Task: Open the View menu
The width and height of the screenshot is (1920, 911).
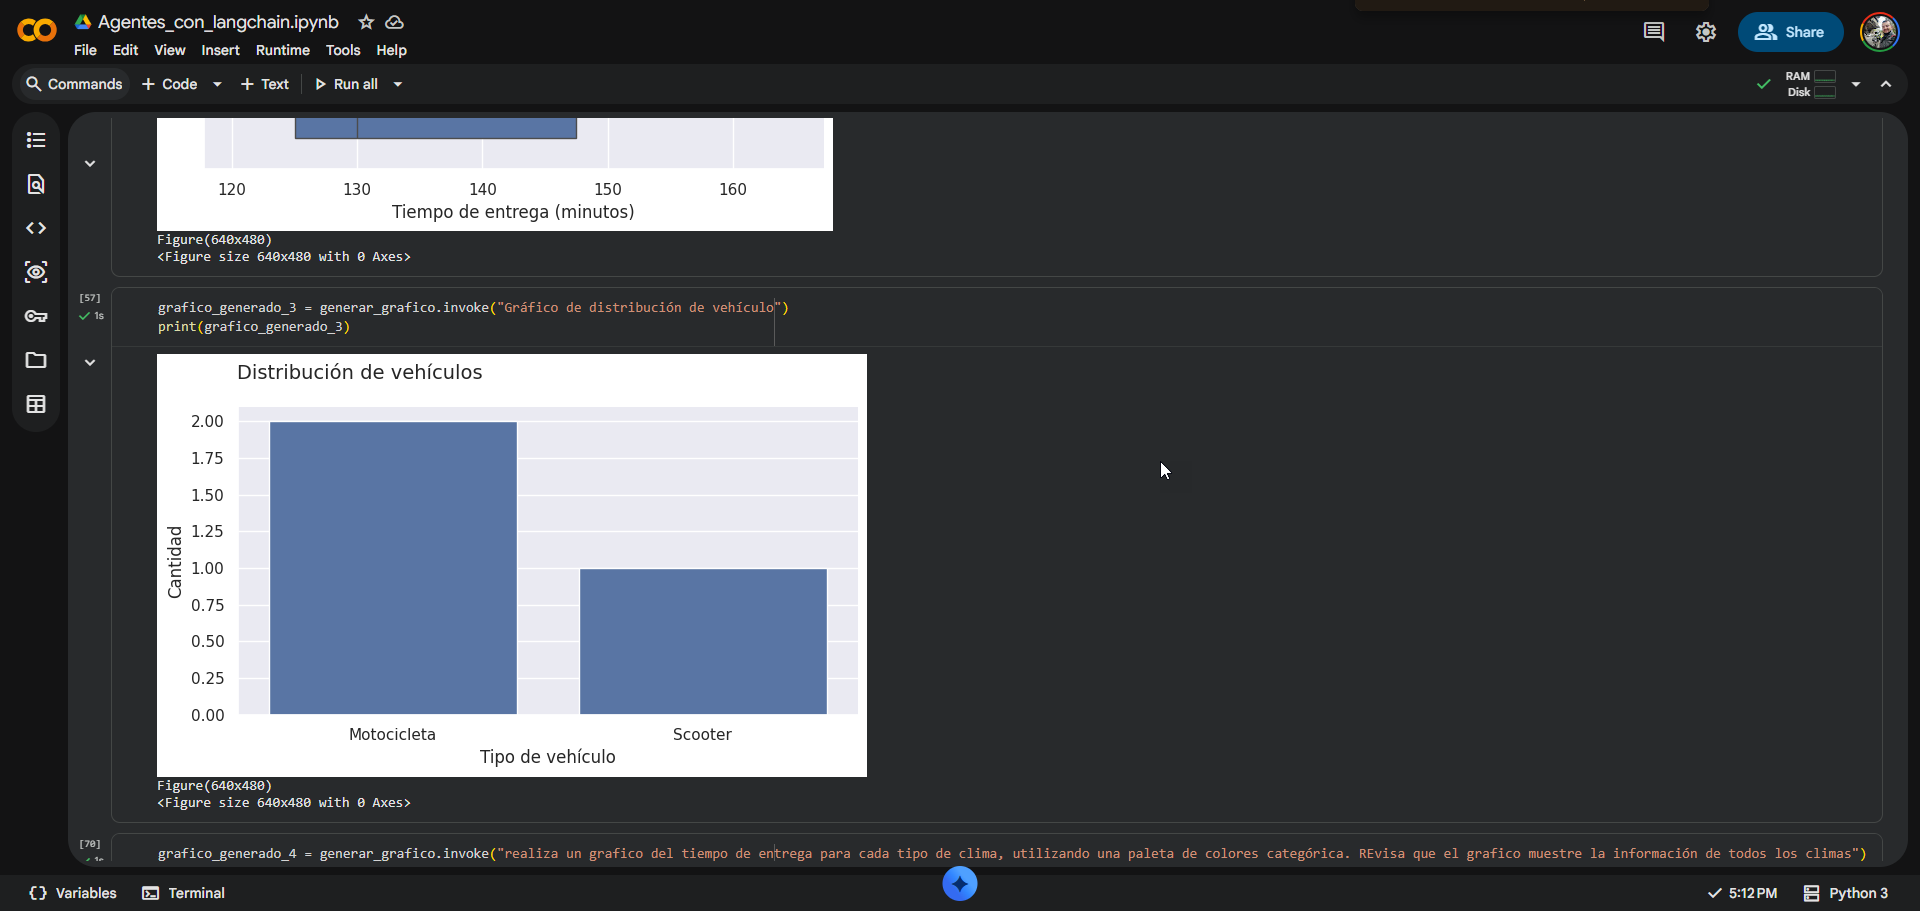Action: click(169, 50)
